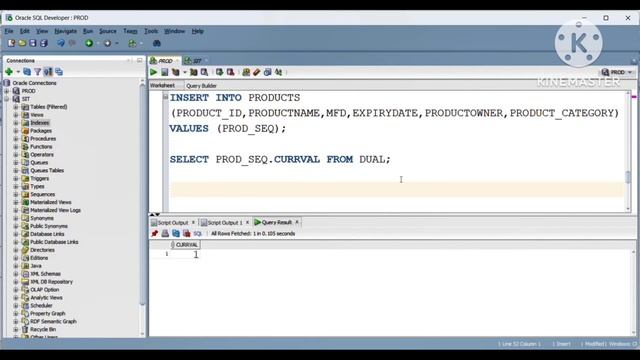Viewport: 640px width, 360px height.
Task: Run the statement with green play icon
Action: coord(153,72)
